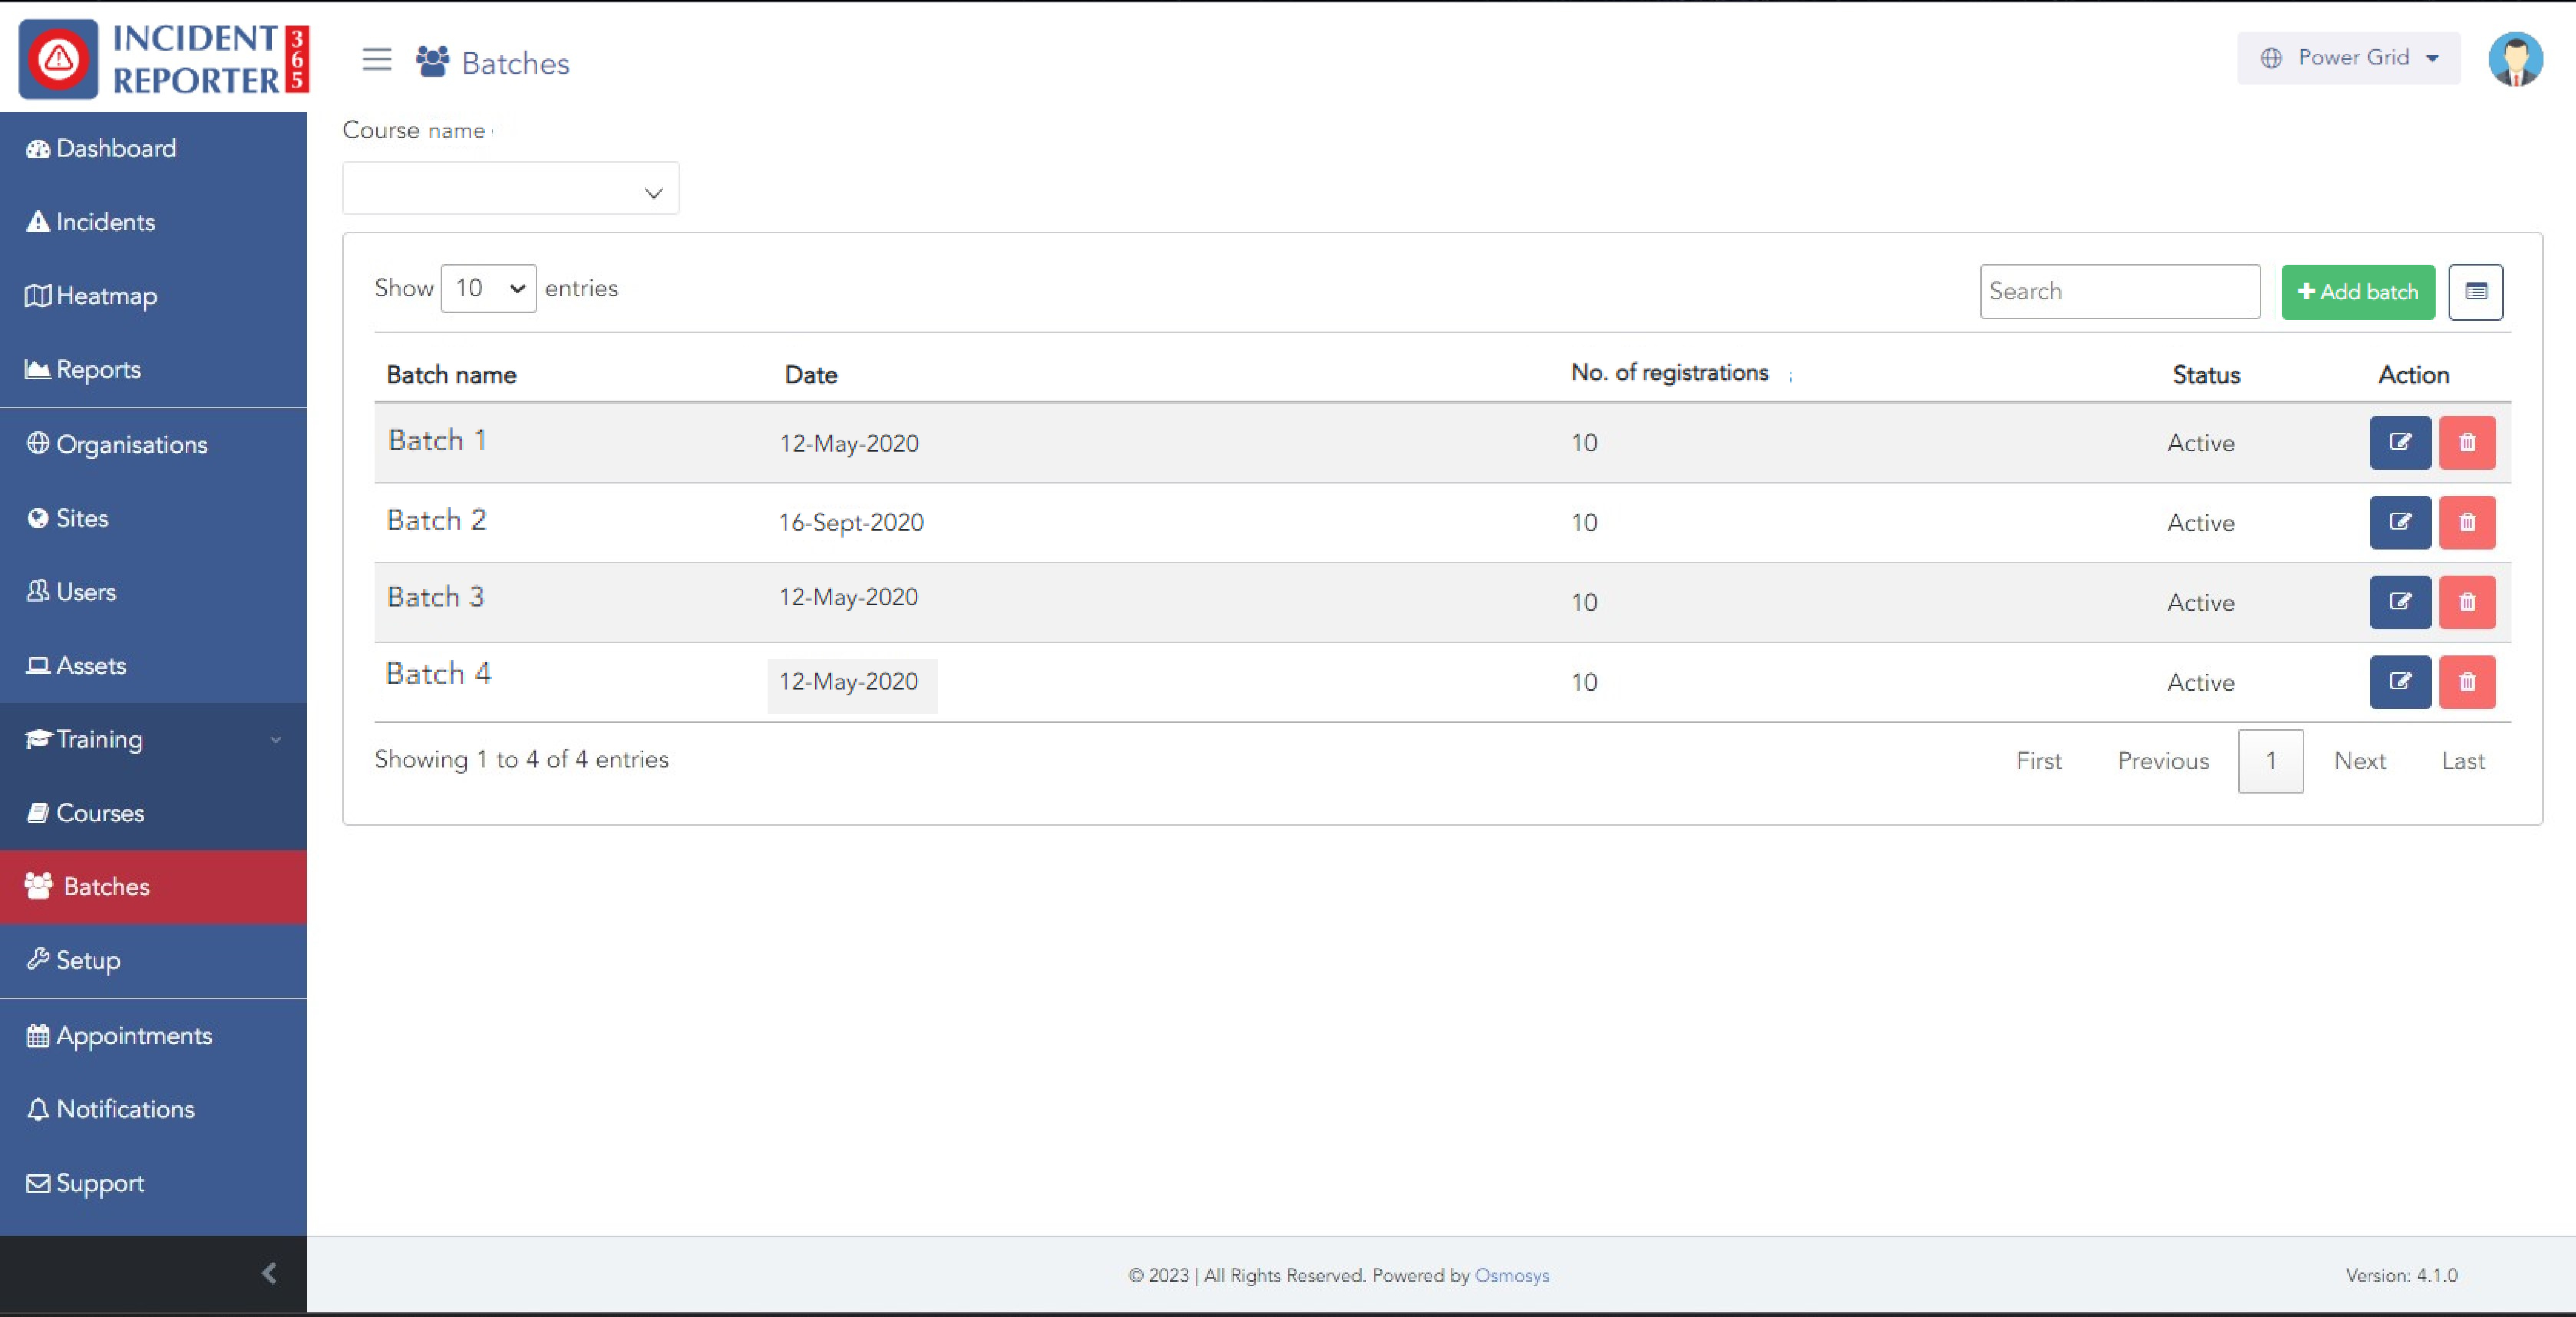Screen dimensions: 2576x1317
Task: Focus the Search input field
Action: click(2119, 292)
